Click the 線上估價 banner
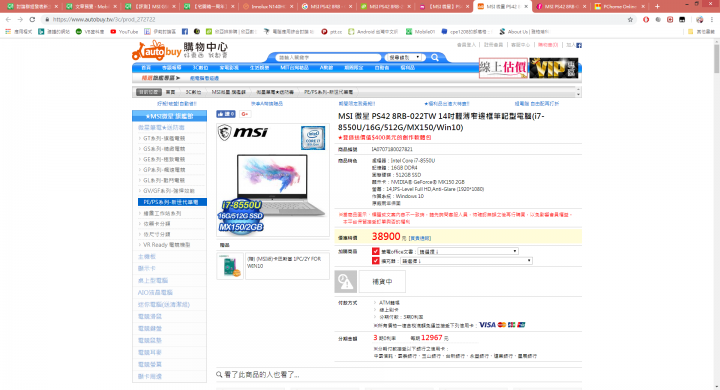720x390 pixels. [503, 68]
